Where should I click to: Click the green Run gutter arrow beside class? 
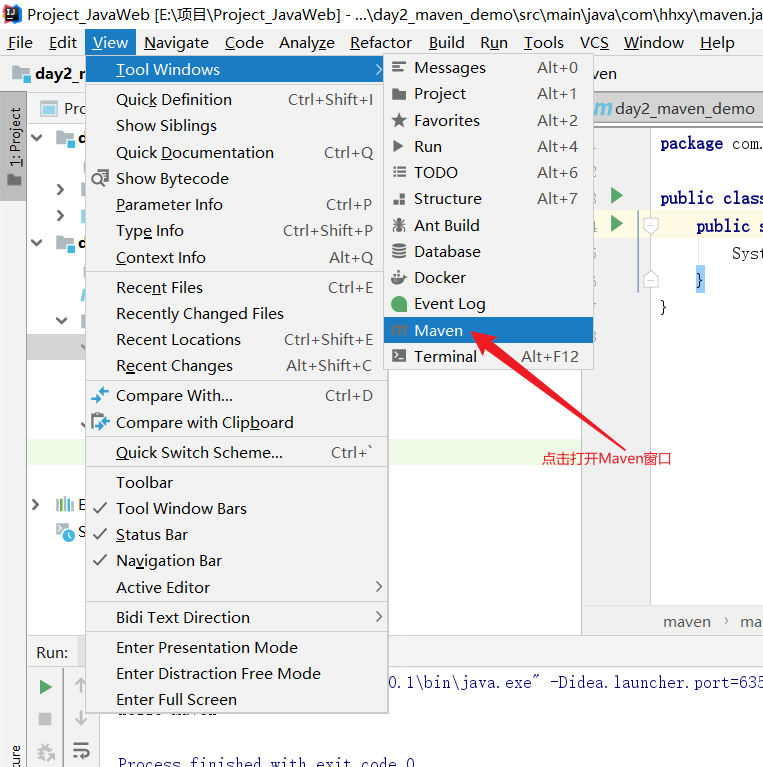617,196
